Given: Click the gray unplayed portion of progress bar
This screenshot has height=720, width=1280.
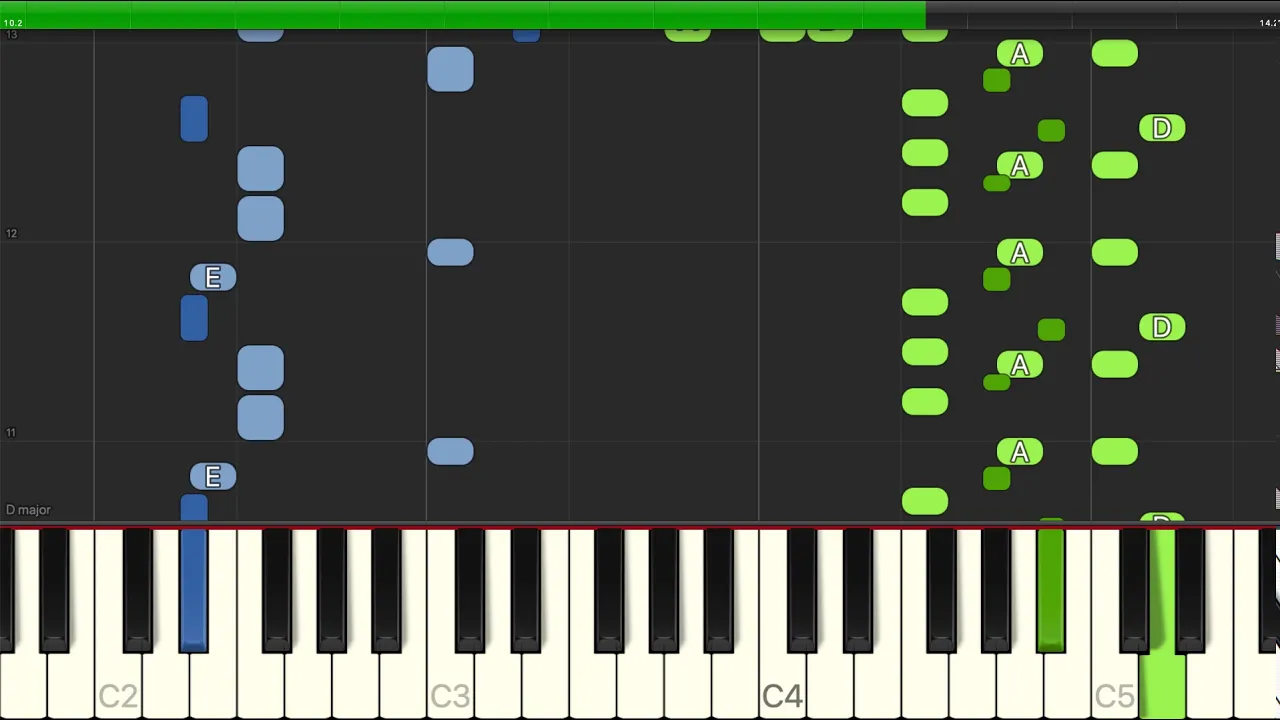Looking at the screenshot, I should (x=1103, y=14).
